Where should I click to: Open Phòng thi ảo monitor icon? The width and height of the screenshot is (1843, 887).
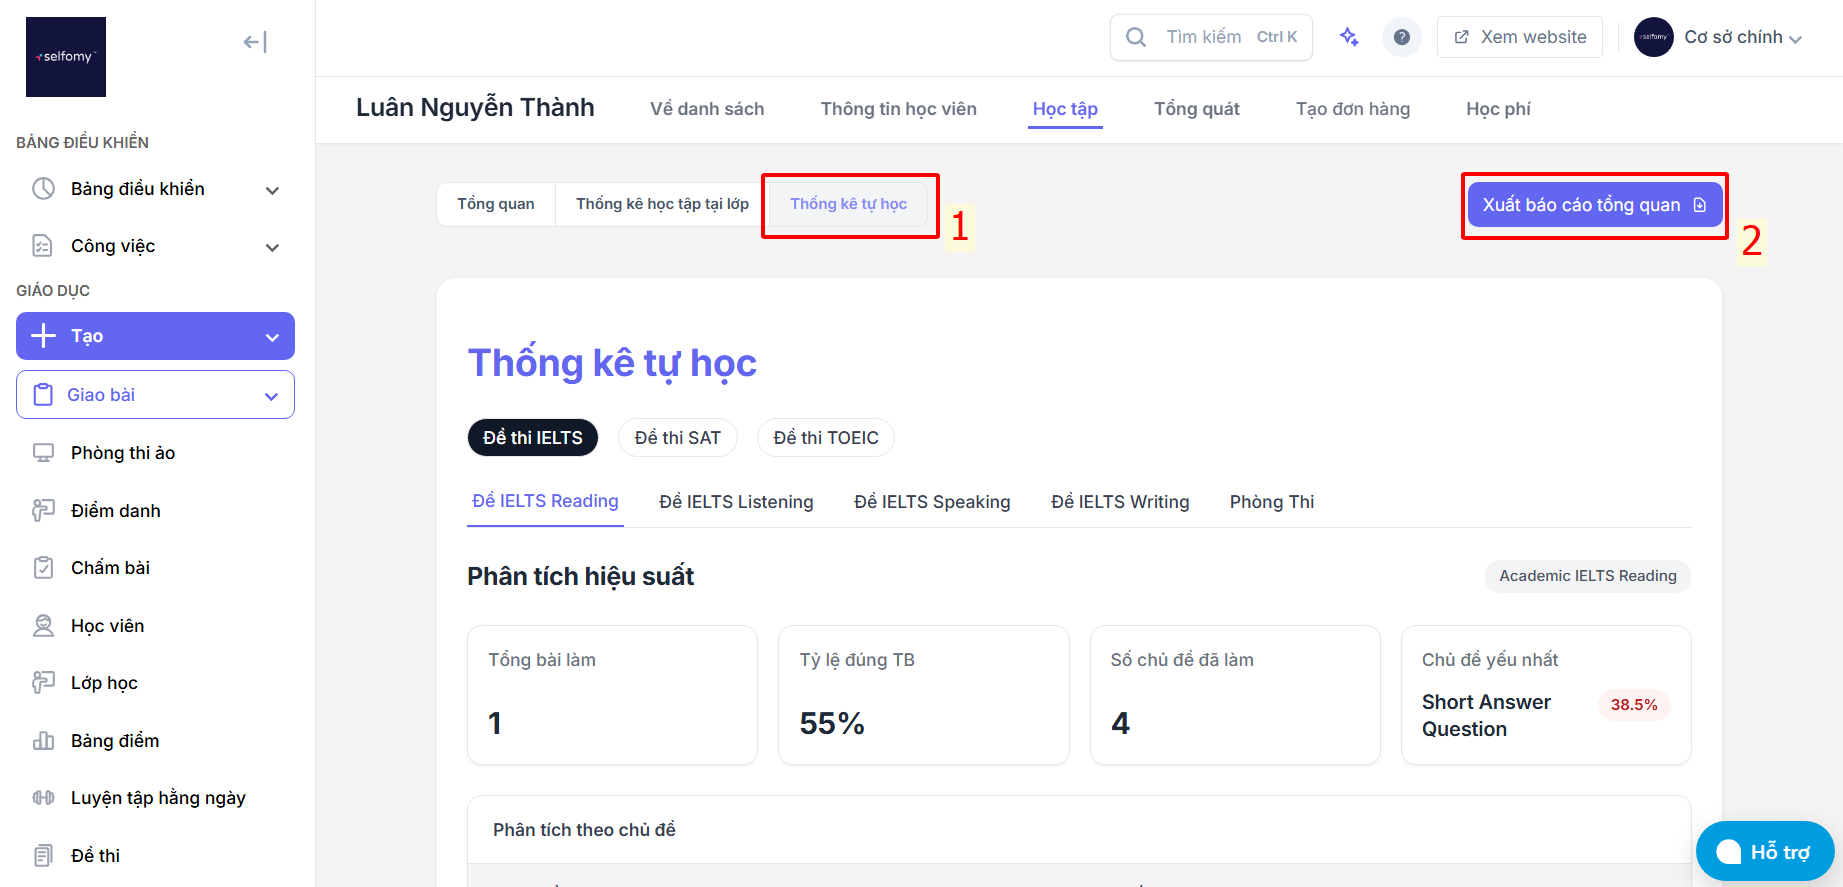[x=43, y=453]
